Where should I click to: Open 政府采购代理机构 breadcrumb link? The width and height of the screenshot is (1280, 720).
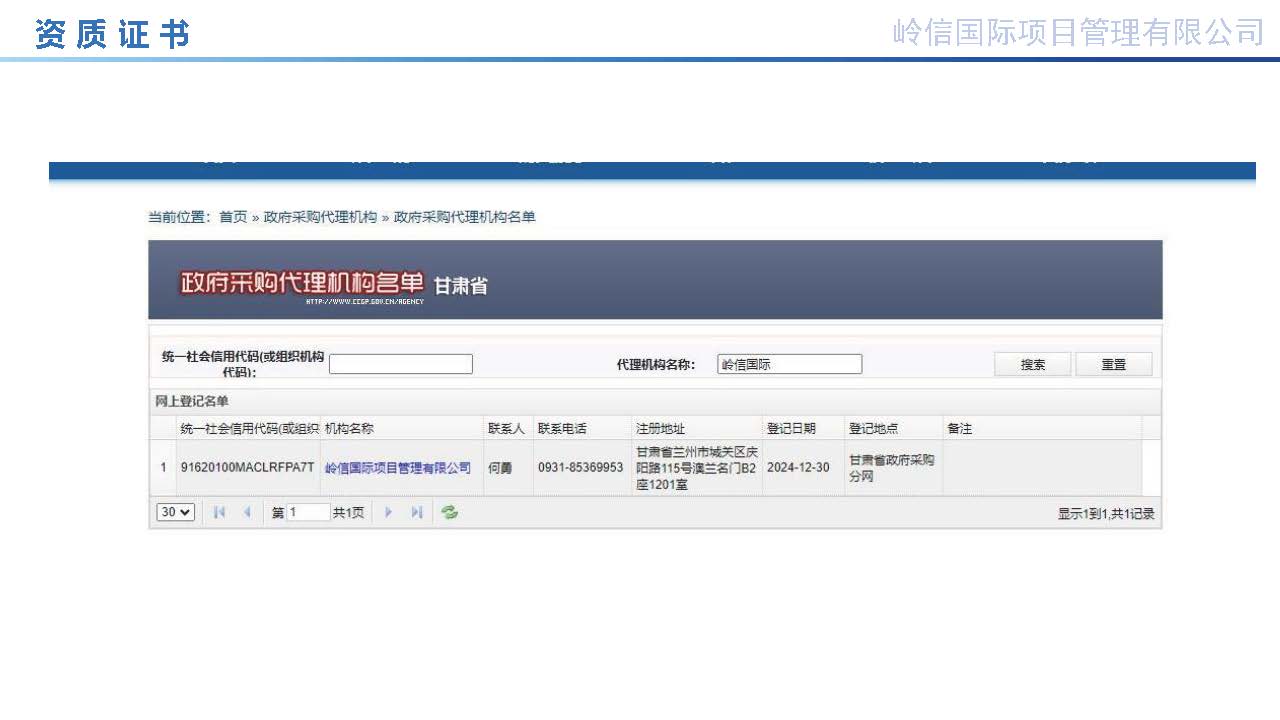click(320, 217)
